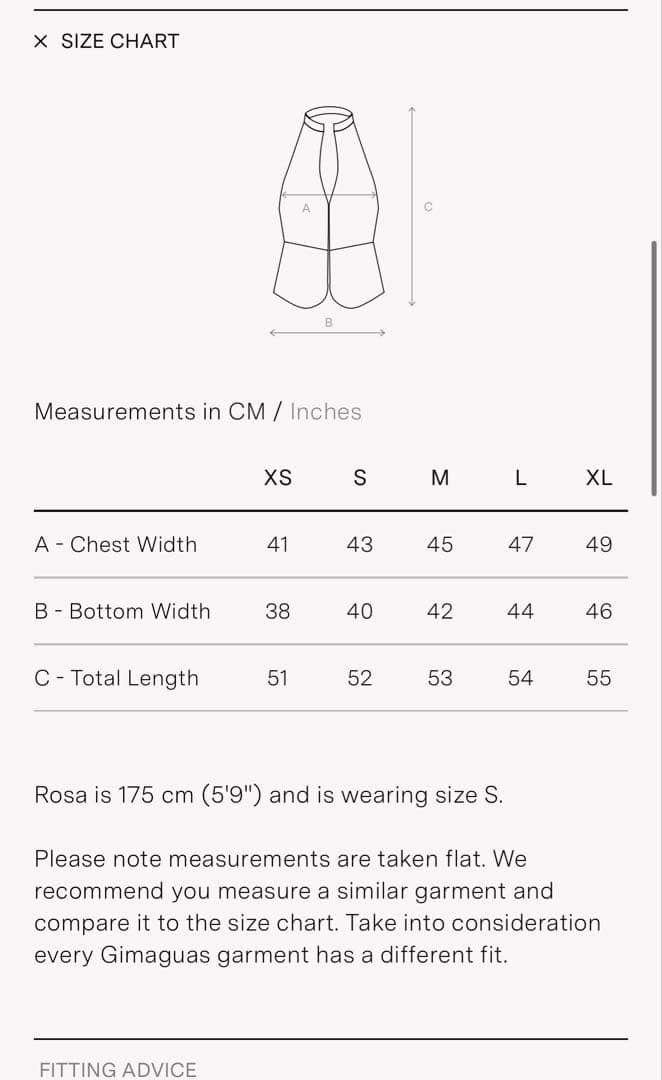Image resolution: width=662 pixels, height=1080 pixels.
Task: Click the XL size column header
Action: pos(599,477)
